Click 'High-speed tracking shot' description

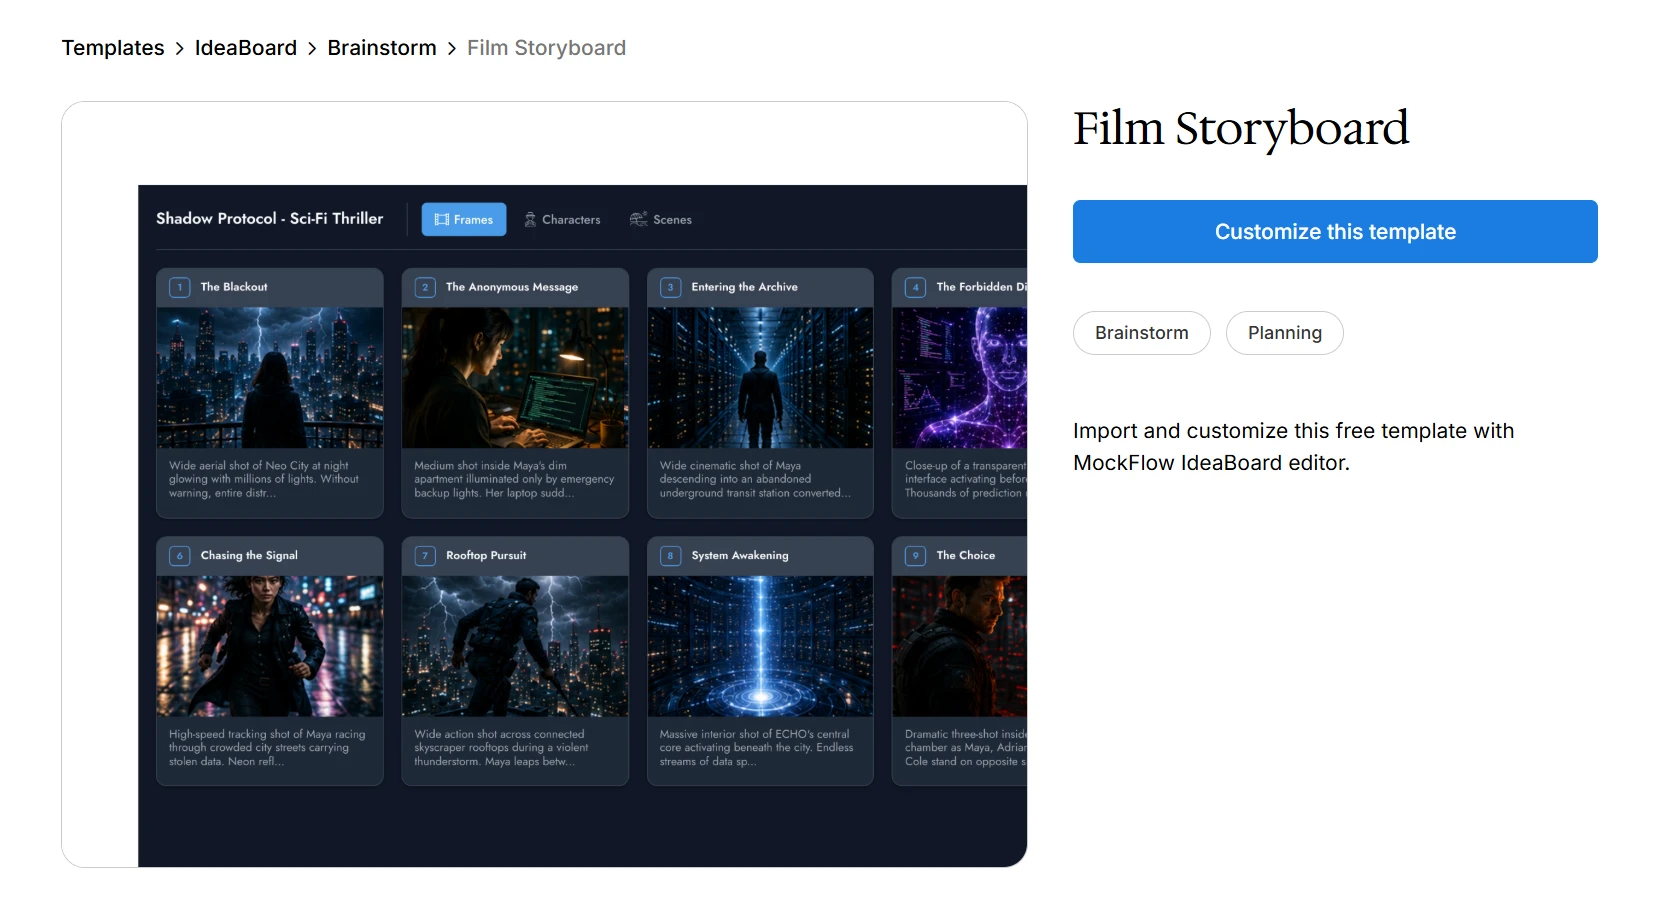[x=267, y=748]
